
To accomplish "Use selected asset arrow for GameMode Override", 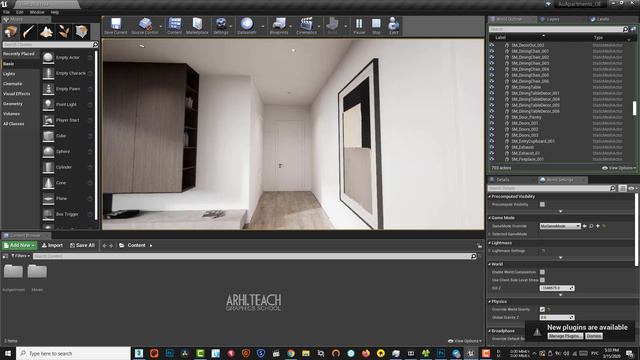I will point(585,226).
